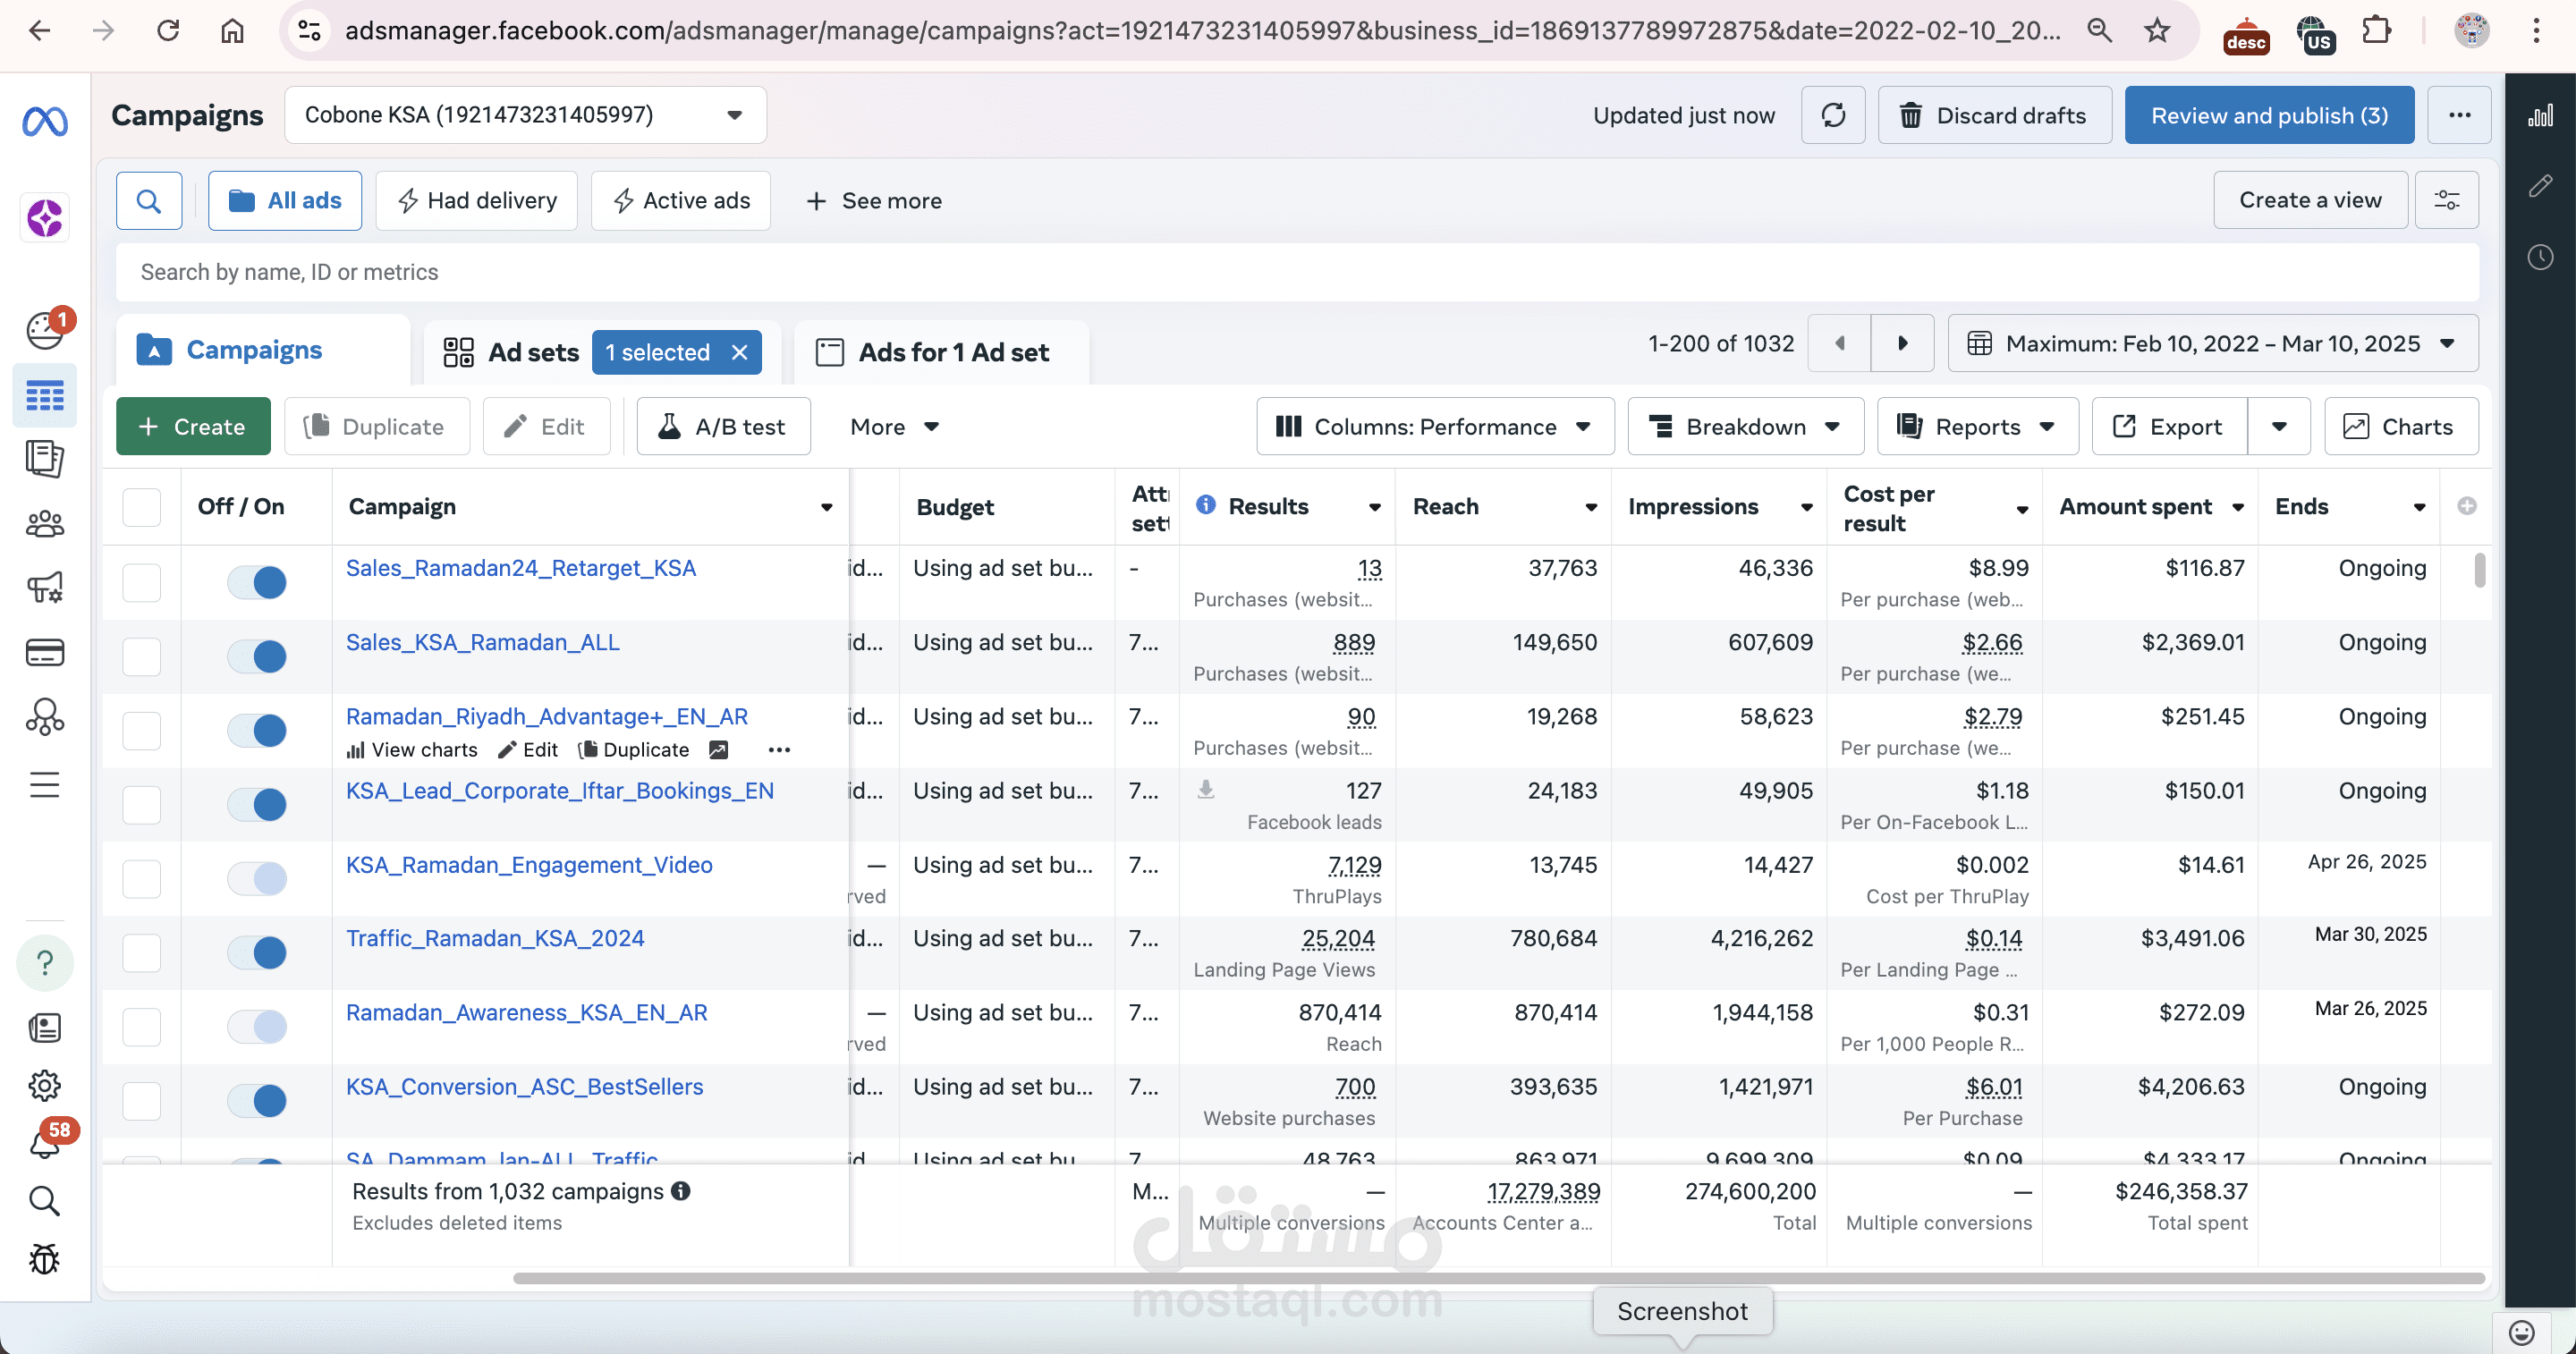This screenshot has width=2576, height=1354.
Task: Open notifications bell with 58 badge
Action: 45,1143
